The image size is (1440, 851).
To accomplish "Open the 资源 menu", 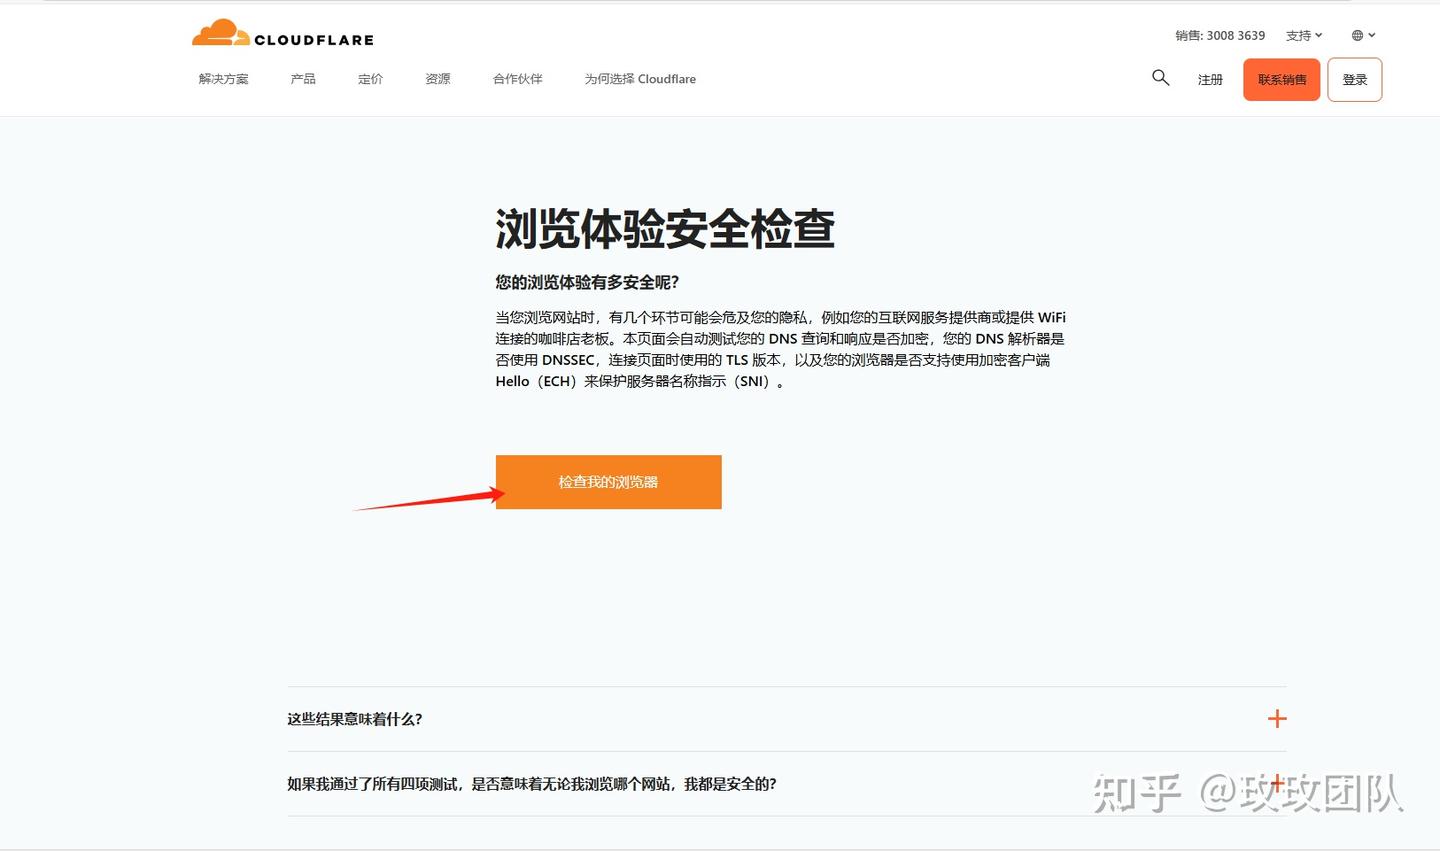I will tap(437, 79).
